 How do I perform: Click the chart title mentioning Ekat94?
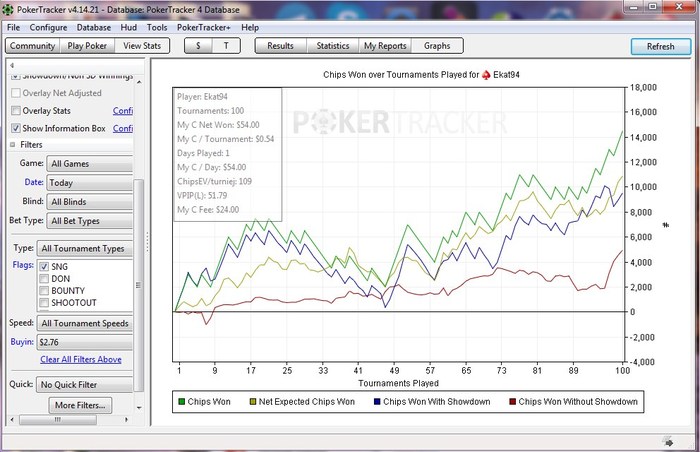[421, 75]
